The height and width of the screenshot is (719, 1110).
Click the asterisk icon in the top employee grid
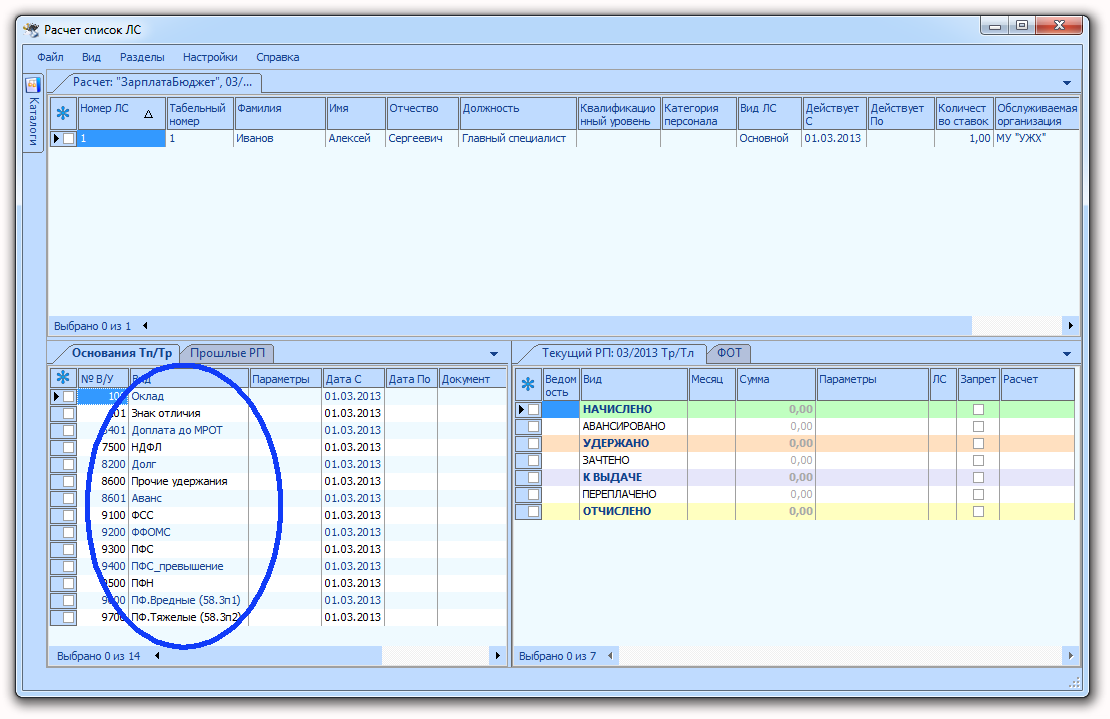point(63,113)
